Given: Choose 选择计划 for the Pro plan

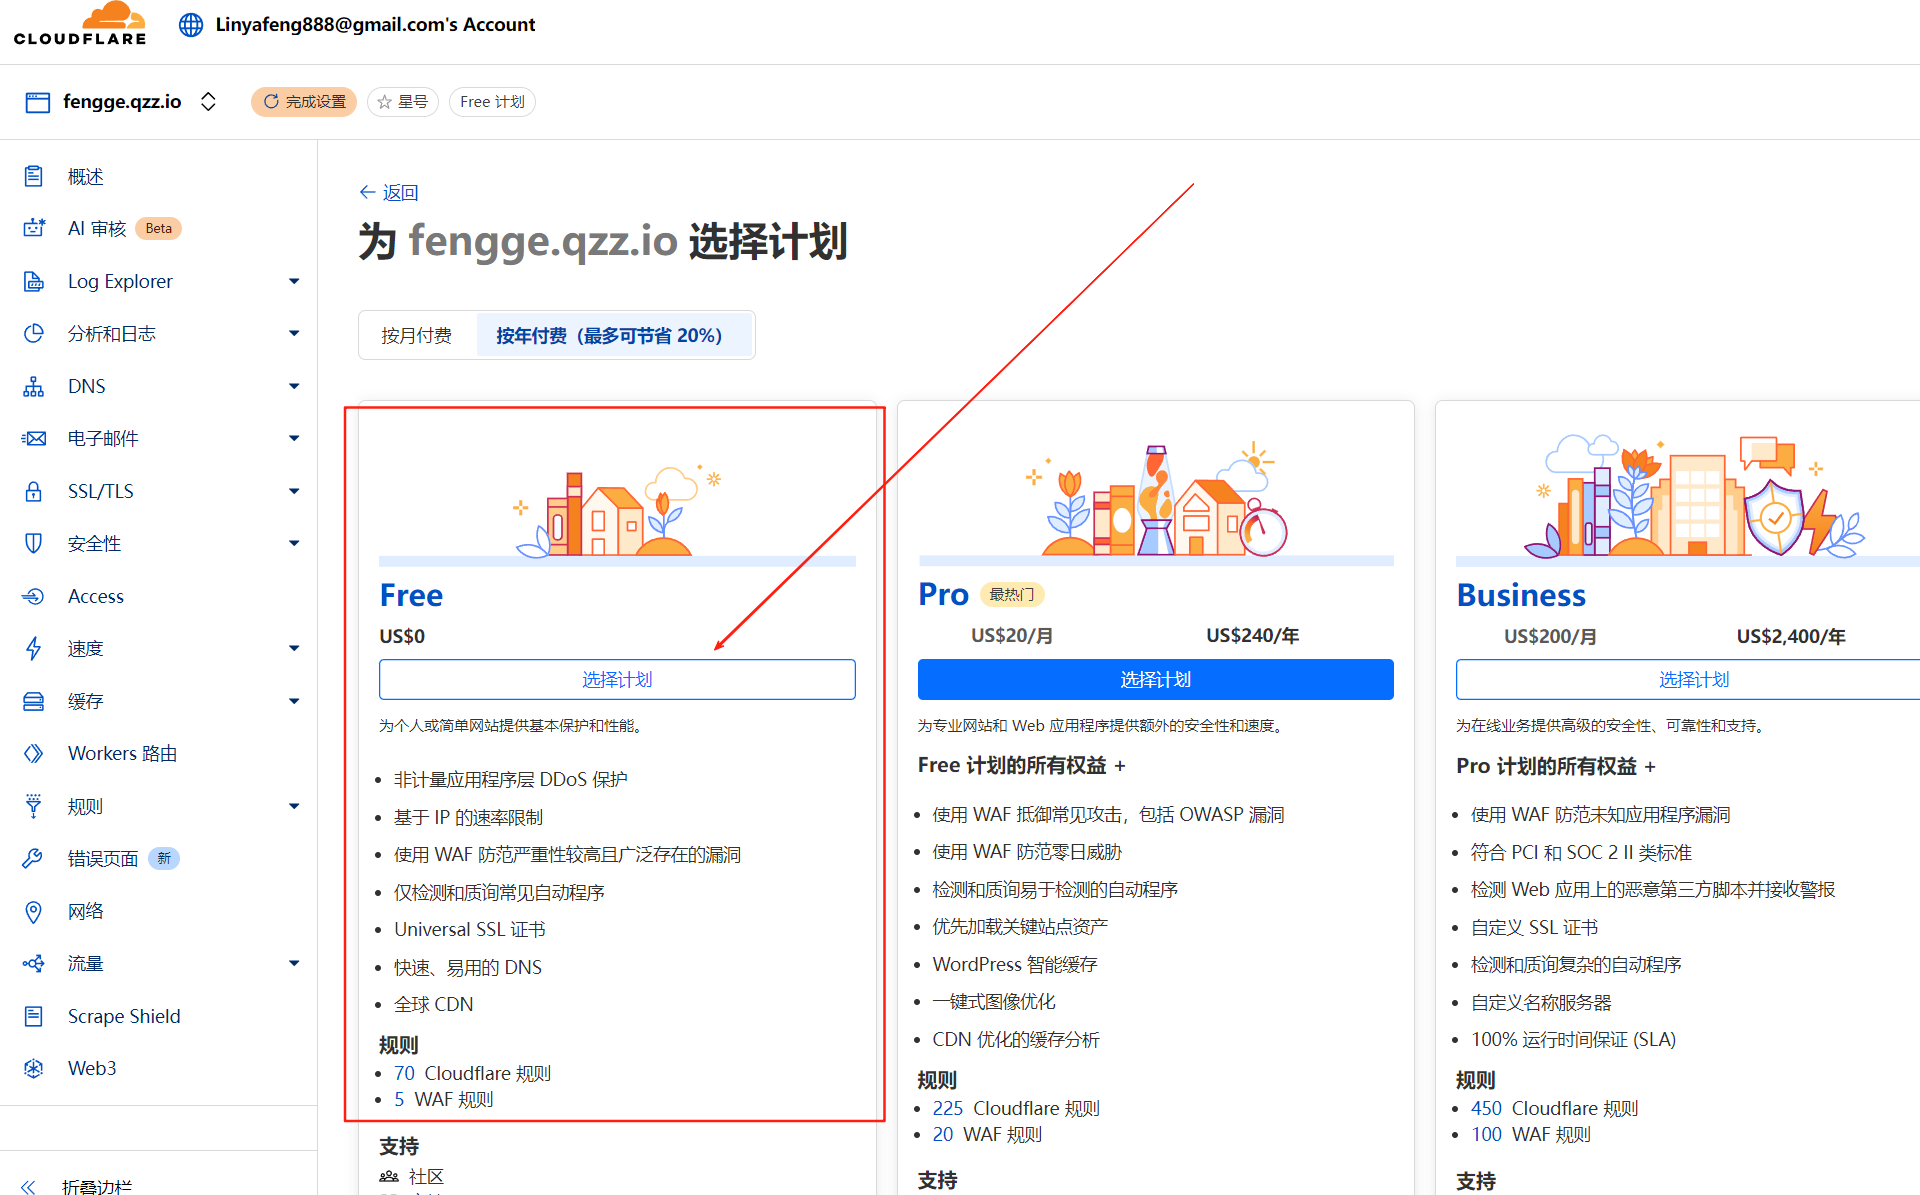Looking at the screenshot, I should point(1155,679).
